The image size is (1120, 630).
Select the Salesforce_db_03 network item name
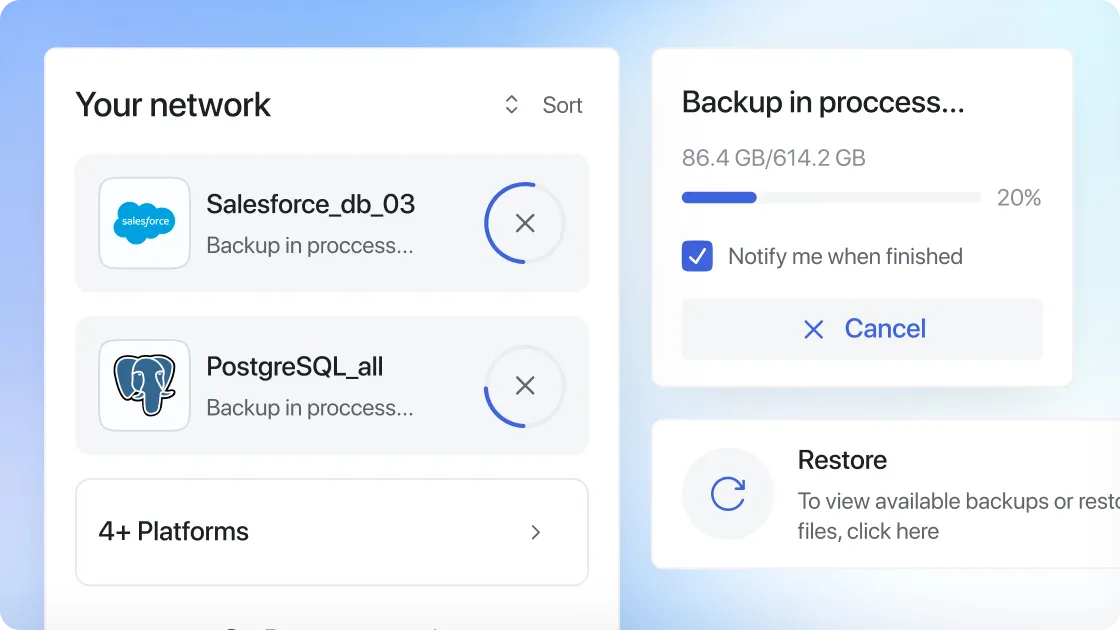pos(310,204)
